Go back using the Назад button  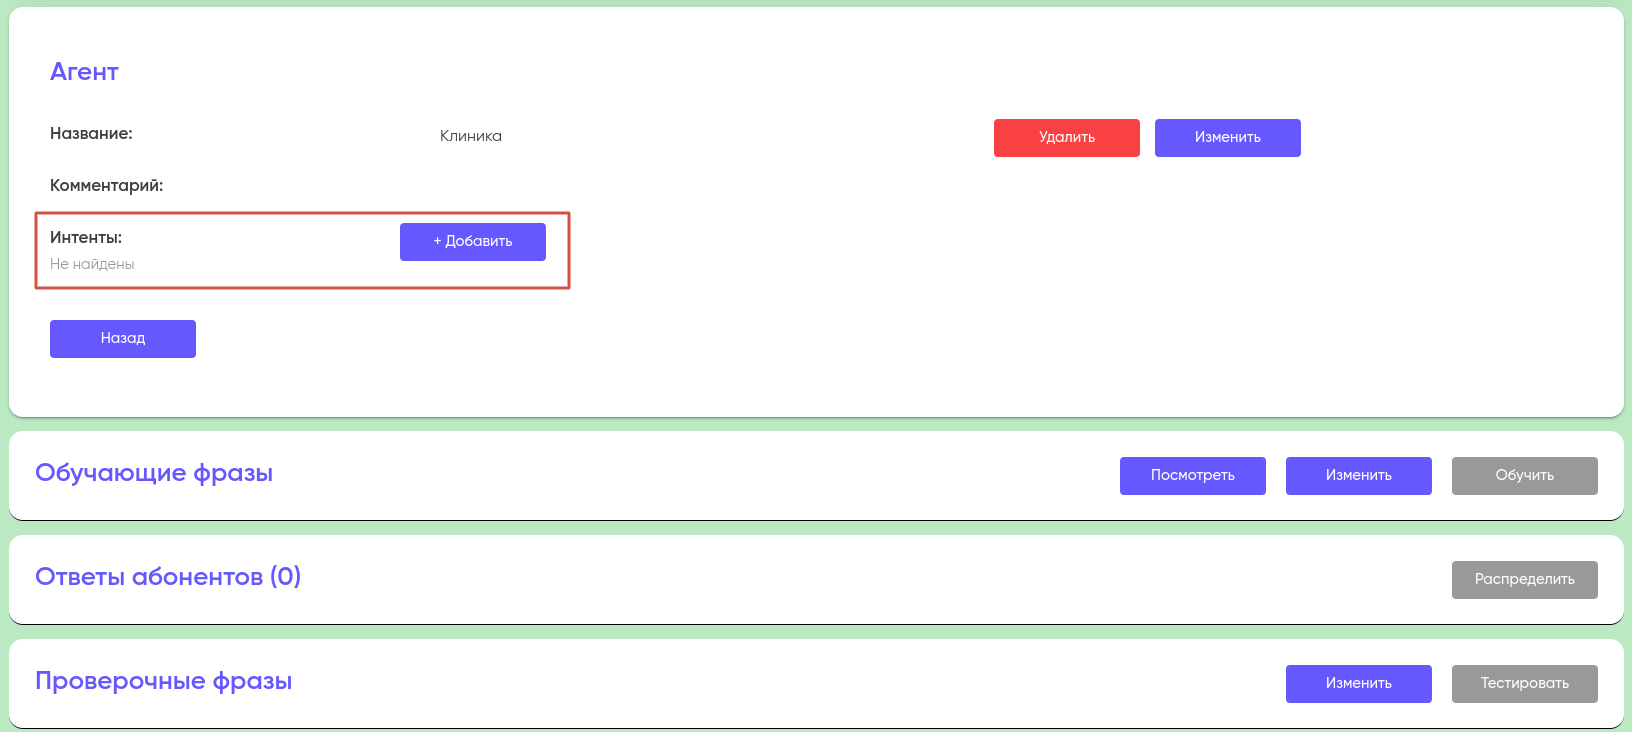(123, 339)
